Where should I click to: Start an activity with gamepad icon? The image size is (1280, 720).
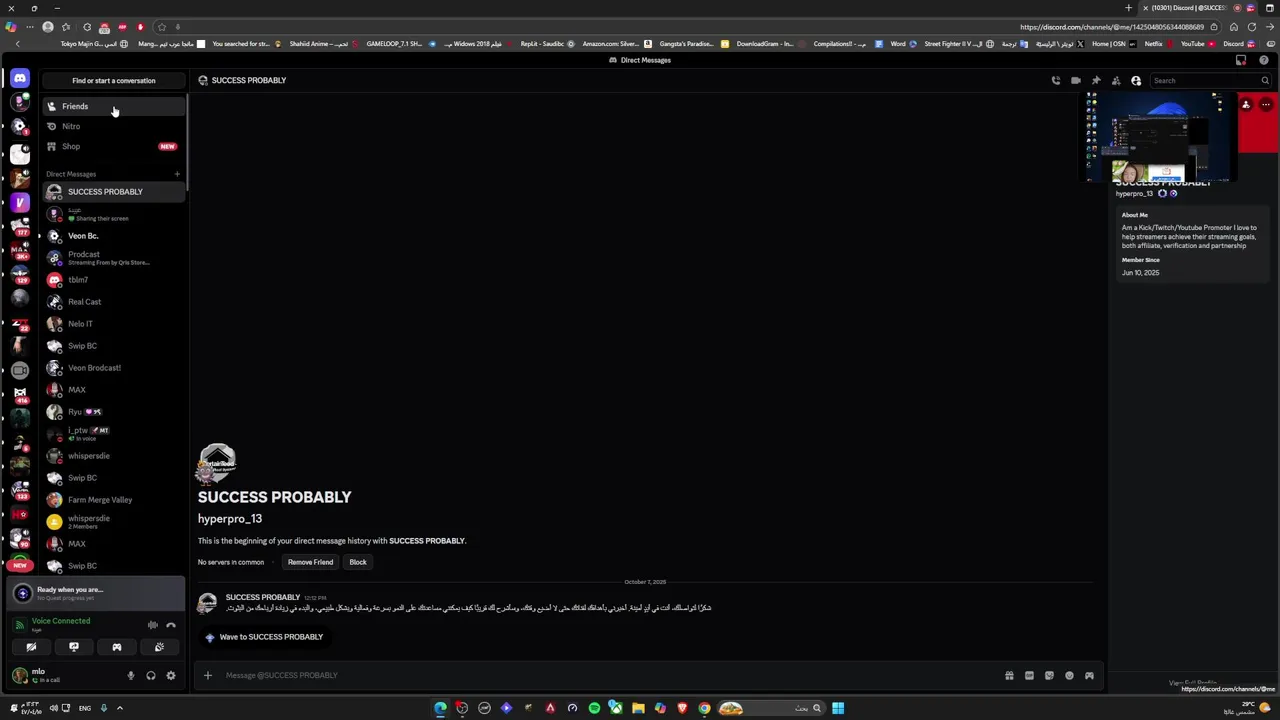click(x=117, y=647)
